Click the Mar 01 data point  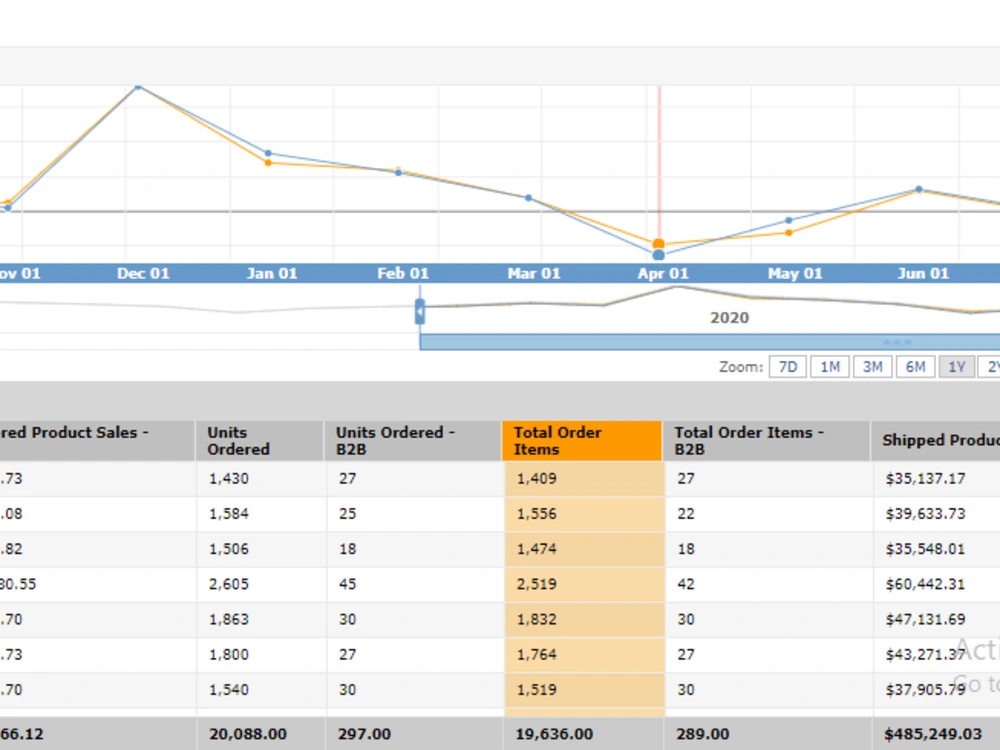pyautogui.click(x=529, y=198)
